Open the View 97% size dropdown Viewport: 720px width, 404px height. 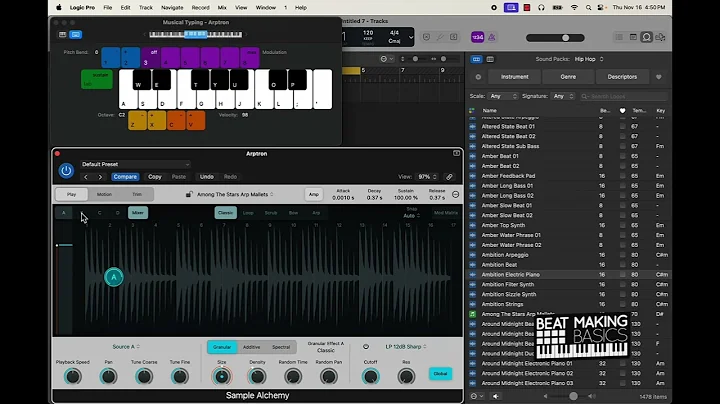427,177
